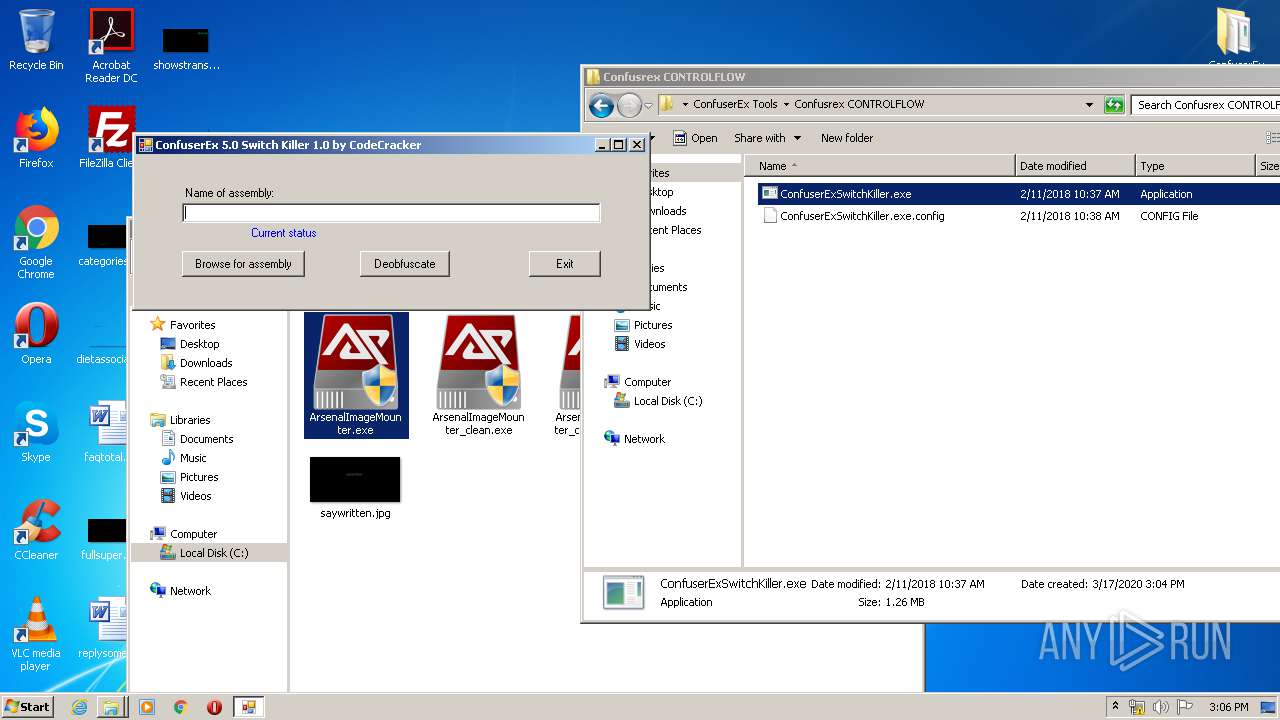This screenshot has height=720, width=1280.
Task: Open Recent Places in left explorer window
Action: (x=204, y=382)
